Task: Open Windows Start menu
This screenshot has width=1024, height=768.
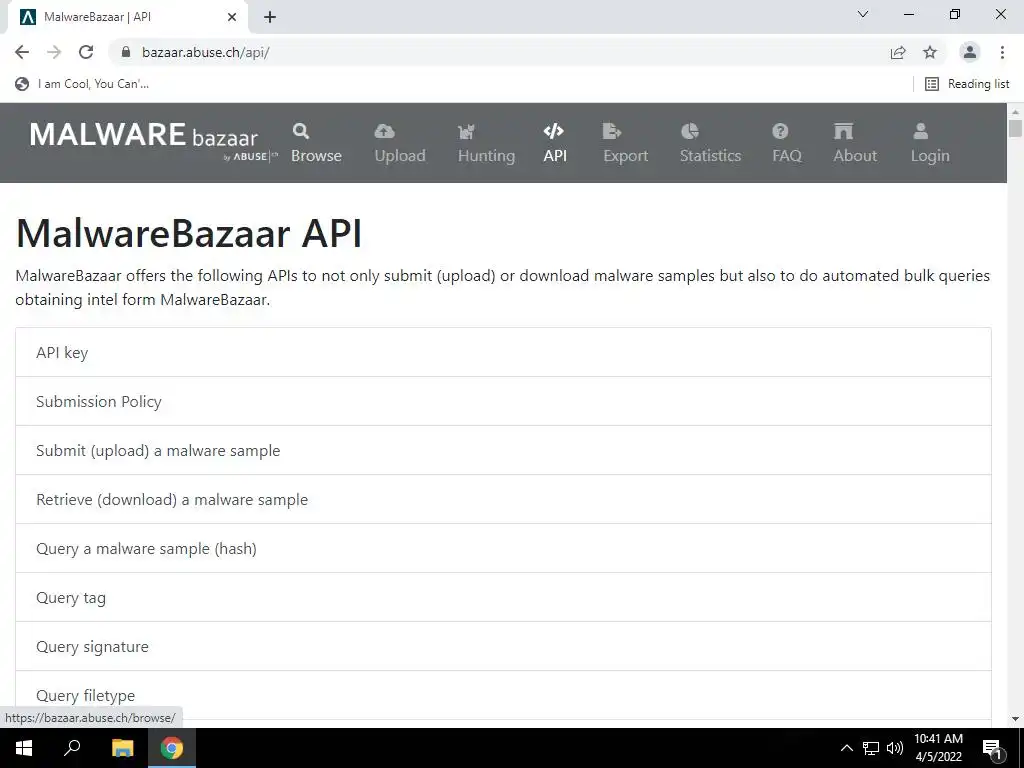Action: pos(24,748)
